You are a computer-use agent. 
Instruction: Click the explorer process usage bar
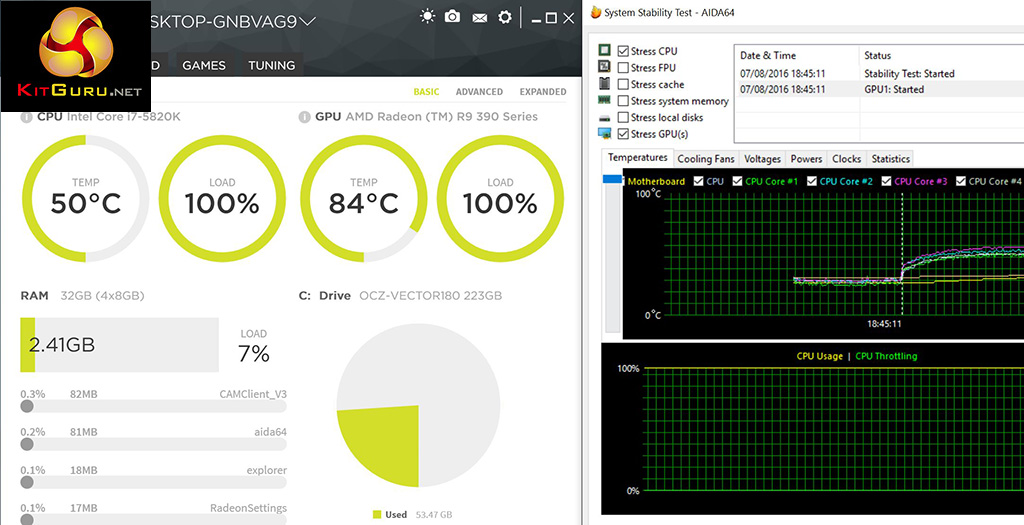pyautogui.click(x=153, y=482)
